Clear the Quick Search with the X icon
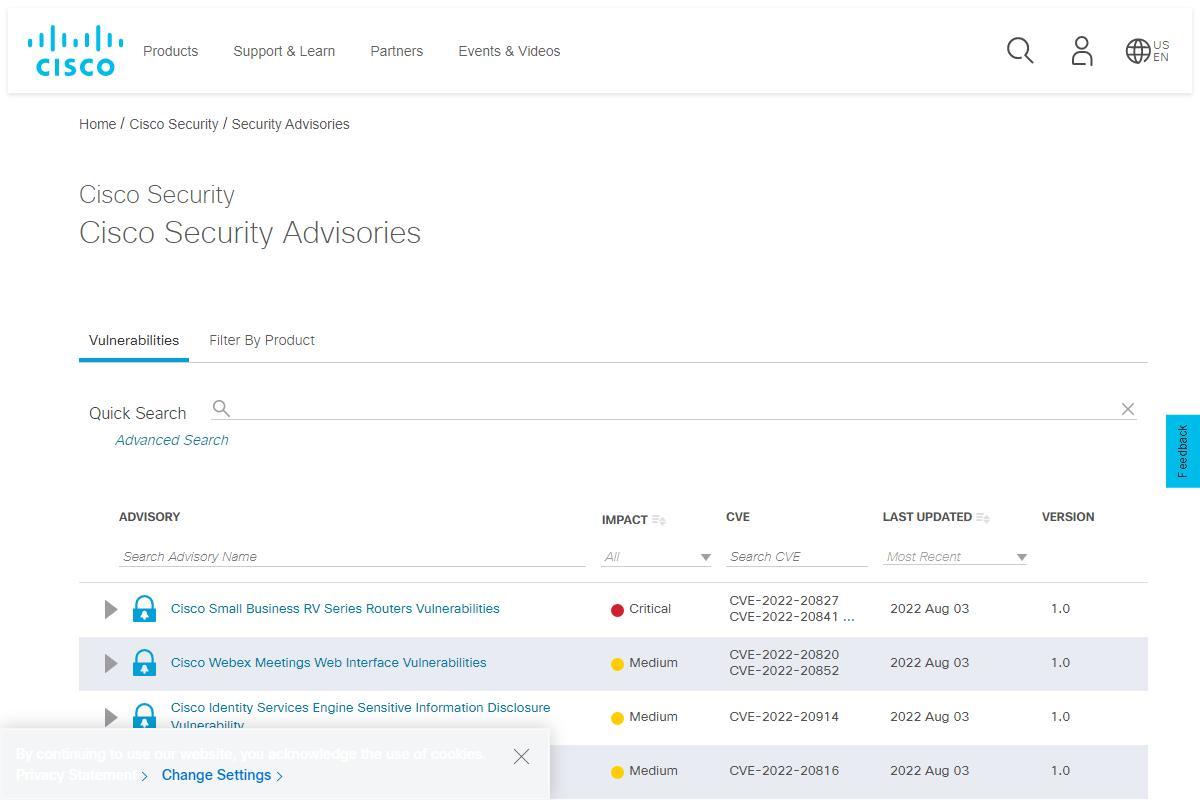 [x=1127, y=409]
